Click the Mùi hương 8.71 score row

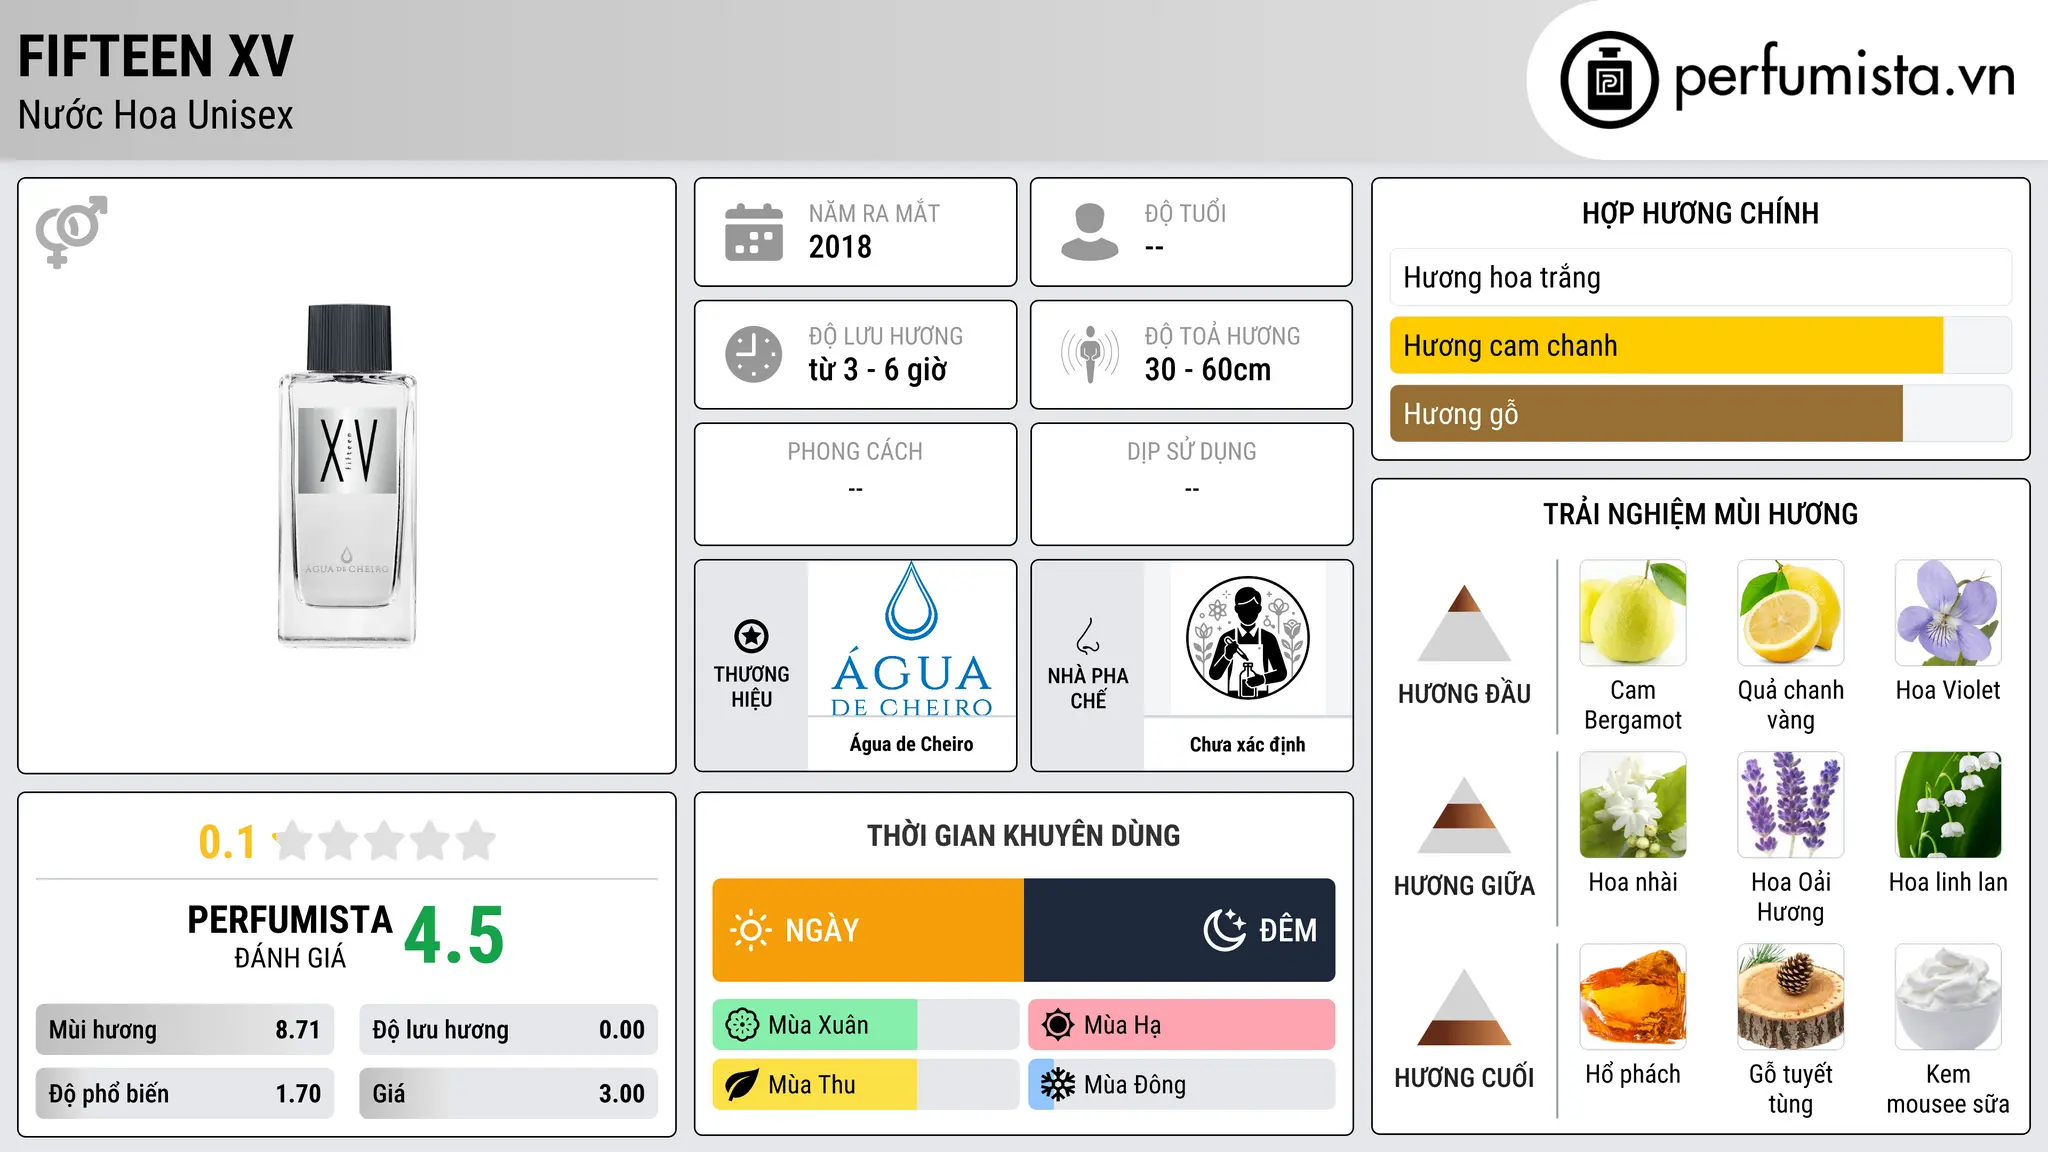[185, 1030]
